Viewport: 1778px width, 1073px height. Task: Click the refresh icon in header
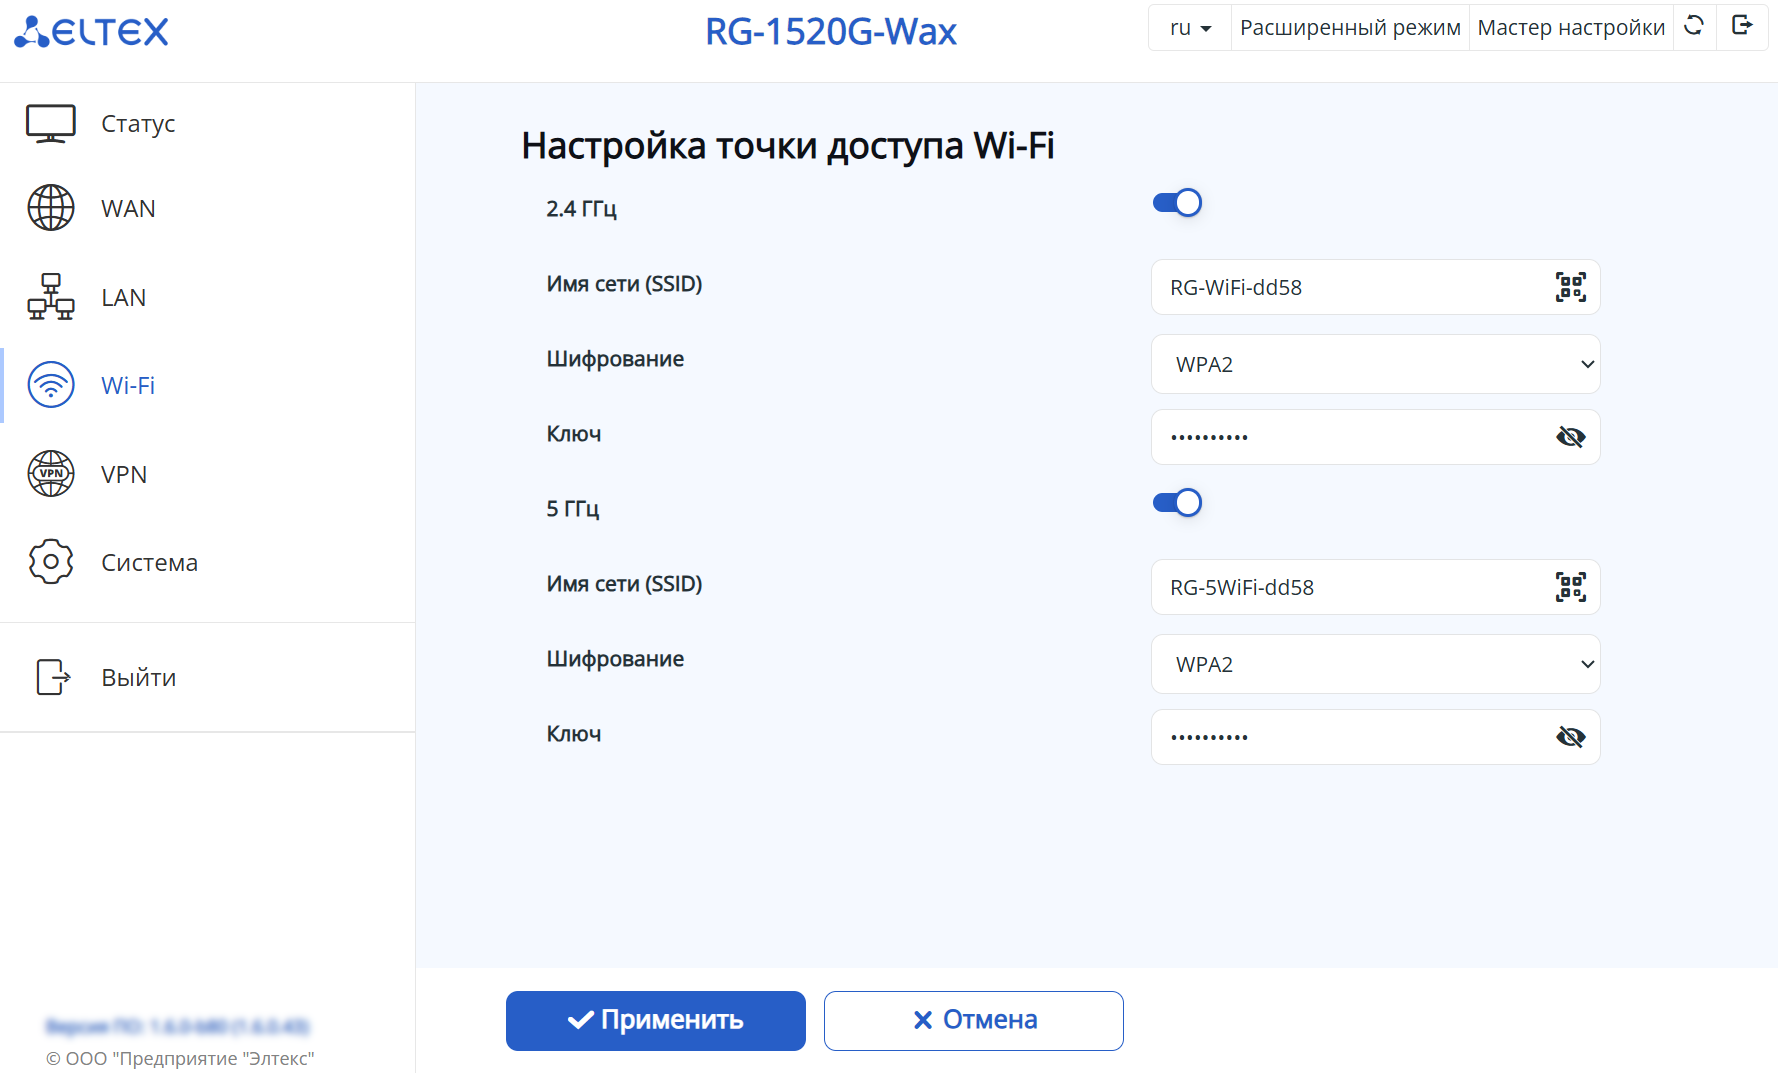pyautogui.click(x=1694, y=26)
